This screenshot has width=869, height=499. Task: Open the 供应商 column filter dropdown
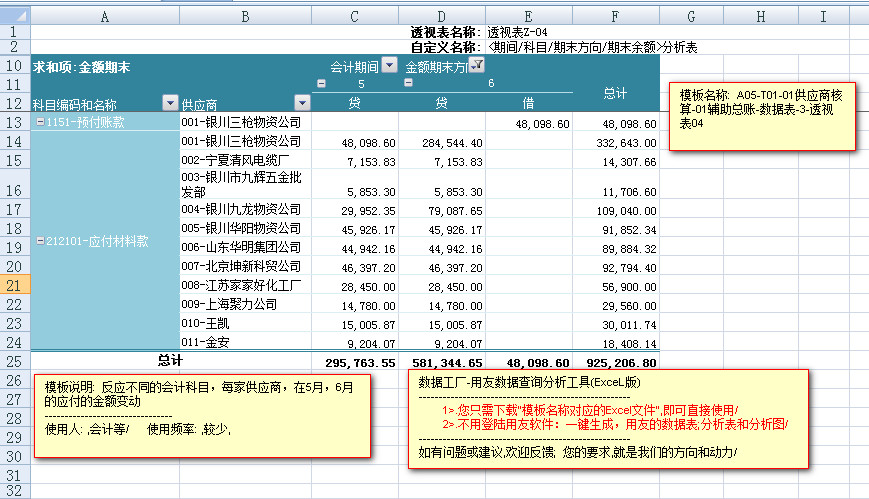pyautogui.click(x=302, y=103)
